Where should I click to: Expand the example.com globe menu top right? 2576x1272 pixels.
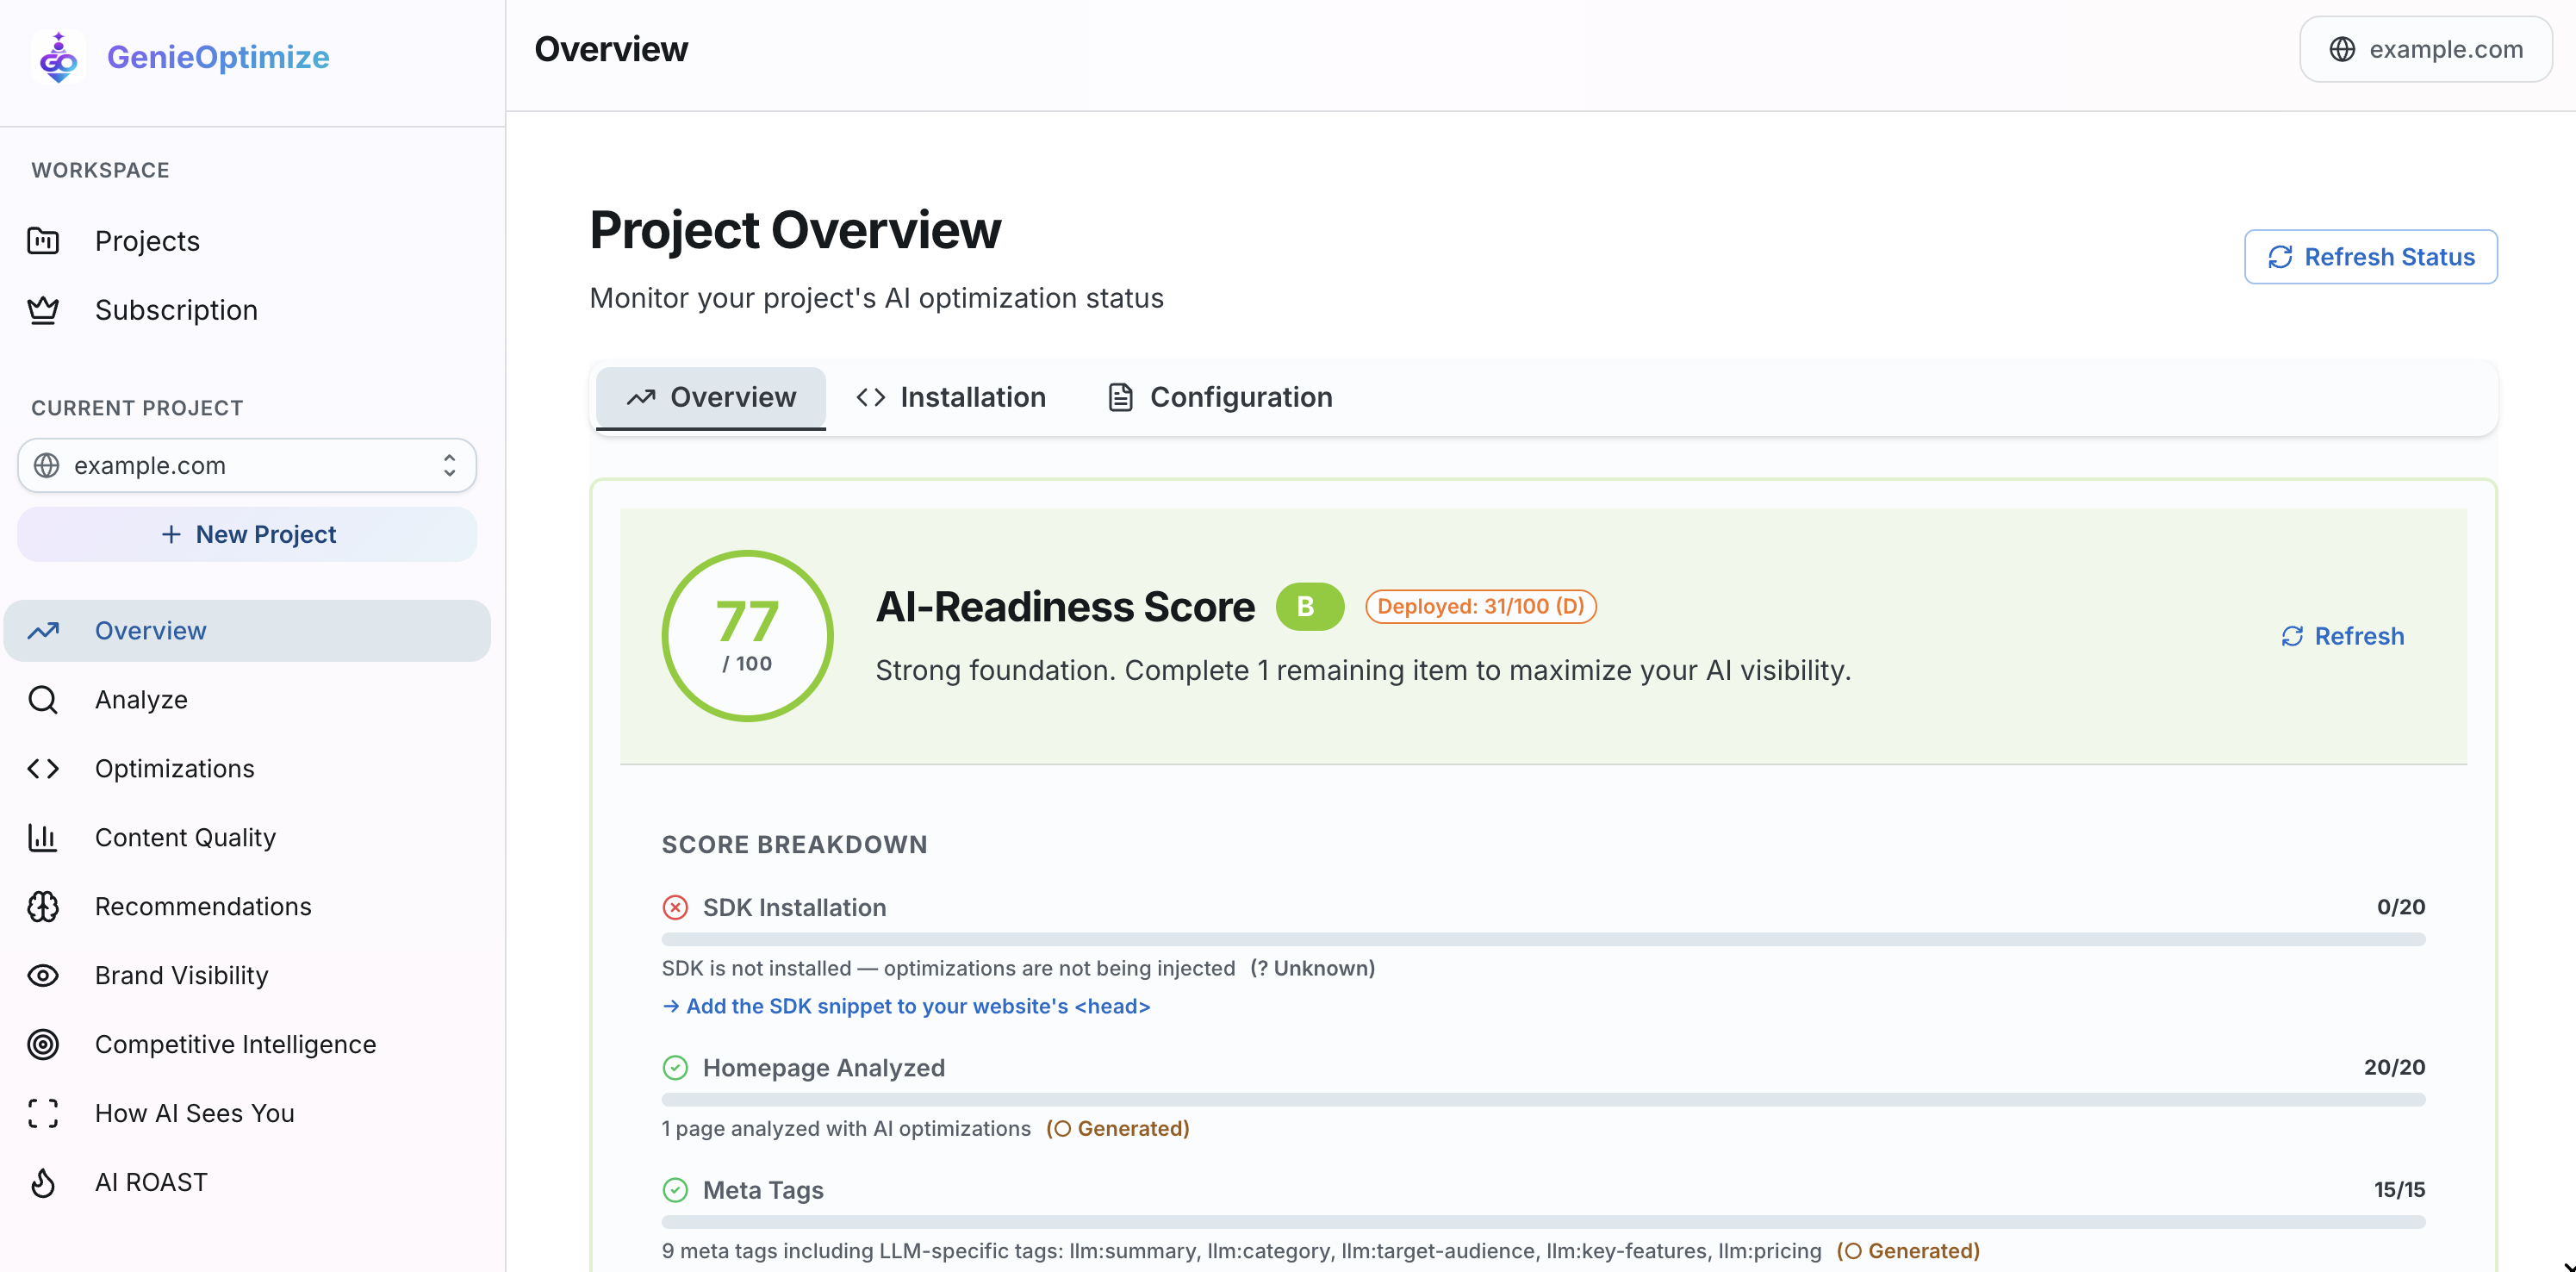2425,48
